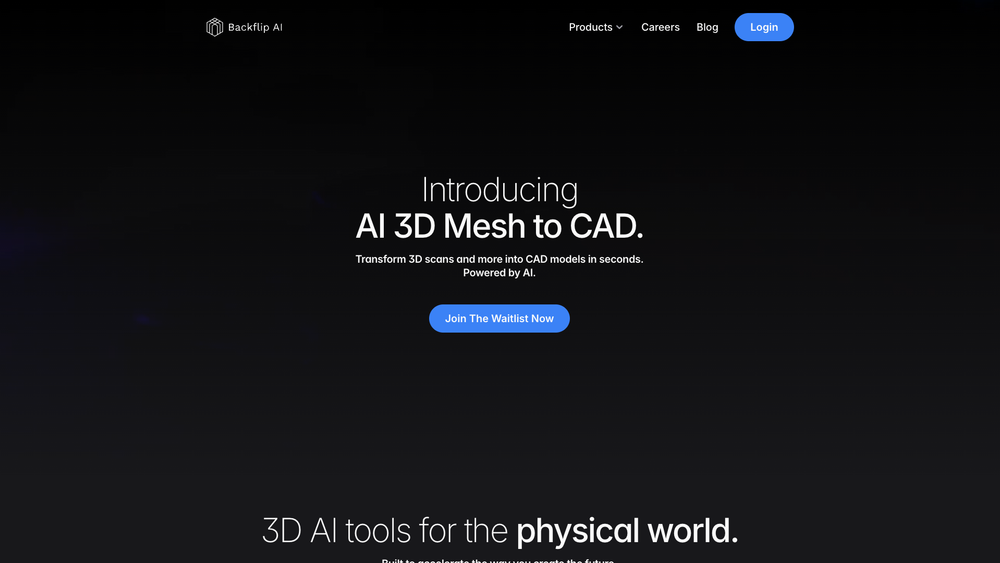The height and width of the screenshot is (563, 1000).
Task: Expand the Products dropdown chevron
Action: tap(619, 27)
